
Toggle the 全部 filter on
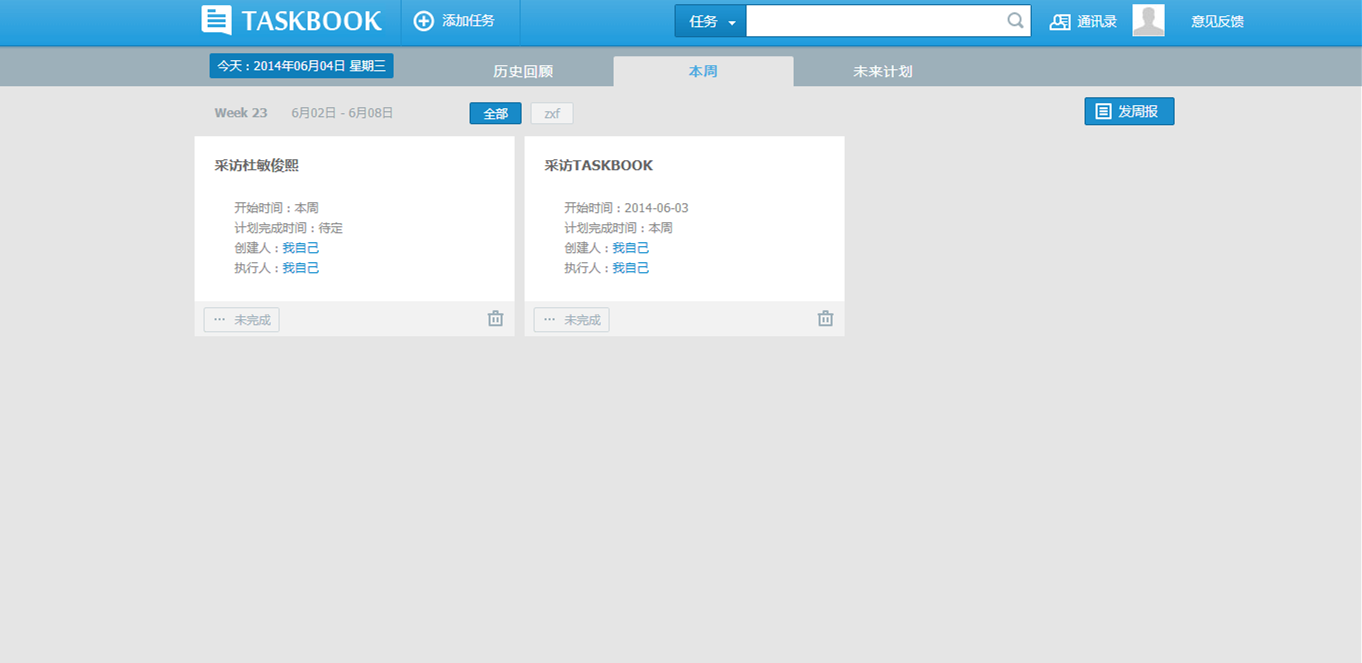coord(495,114)
